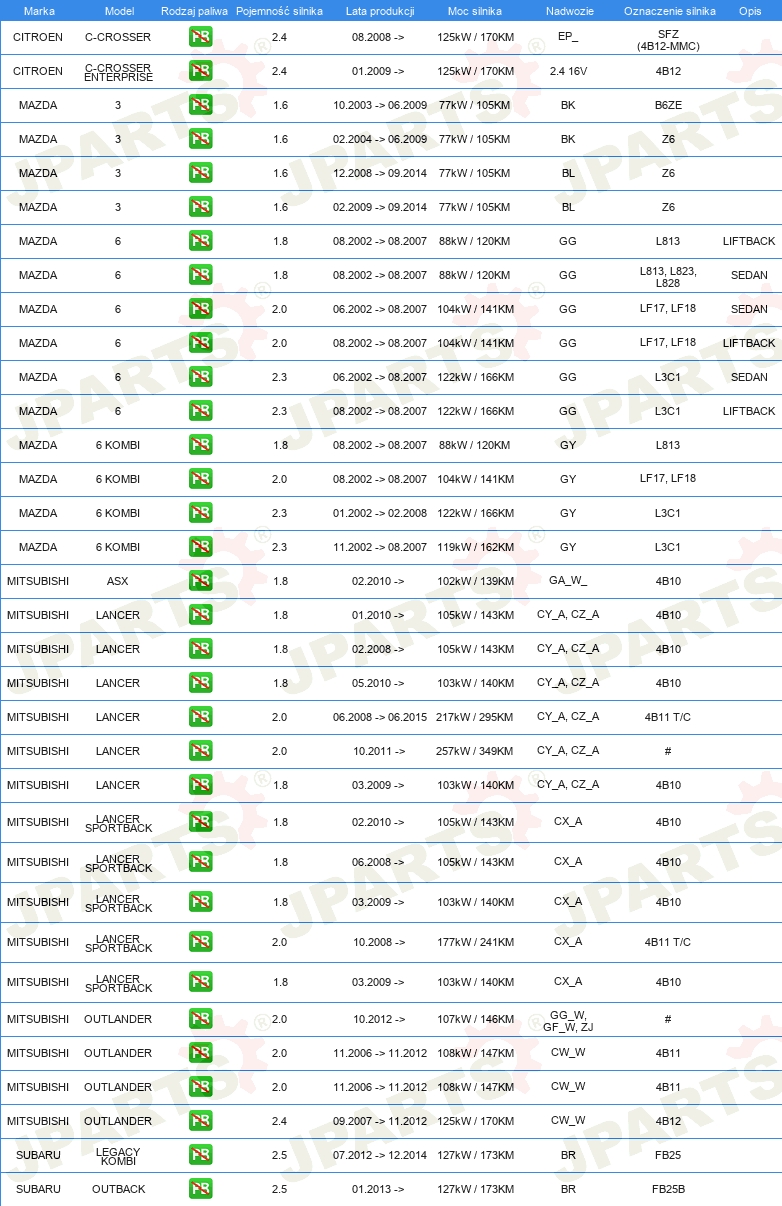Click the 'EP_' body cell
Viewport: 782px width, 1206px height.
tap(568, 37)
